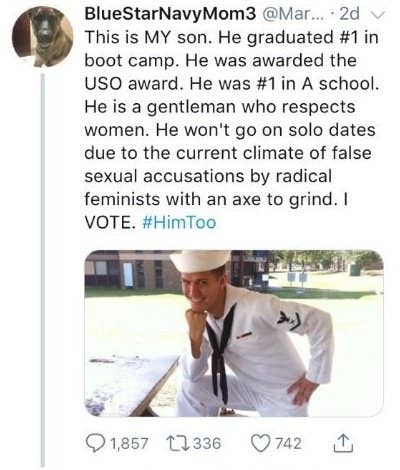The image size is (400, 470).
Task: Select the thread connector line below the avatar
Action: (x=43, y=270)
